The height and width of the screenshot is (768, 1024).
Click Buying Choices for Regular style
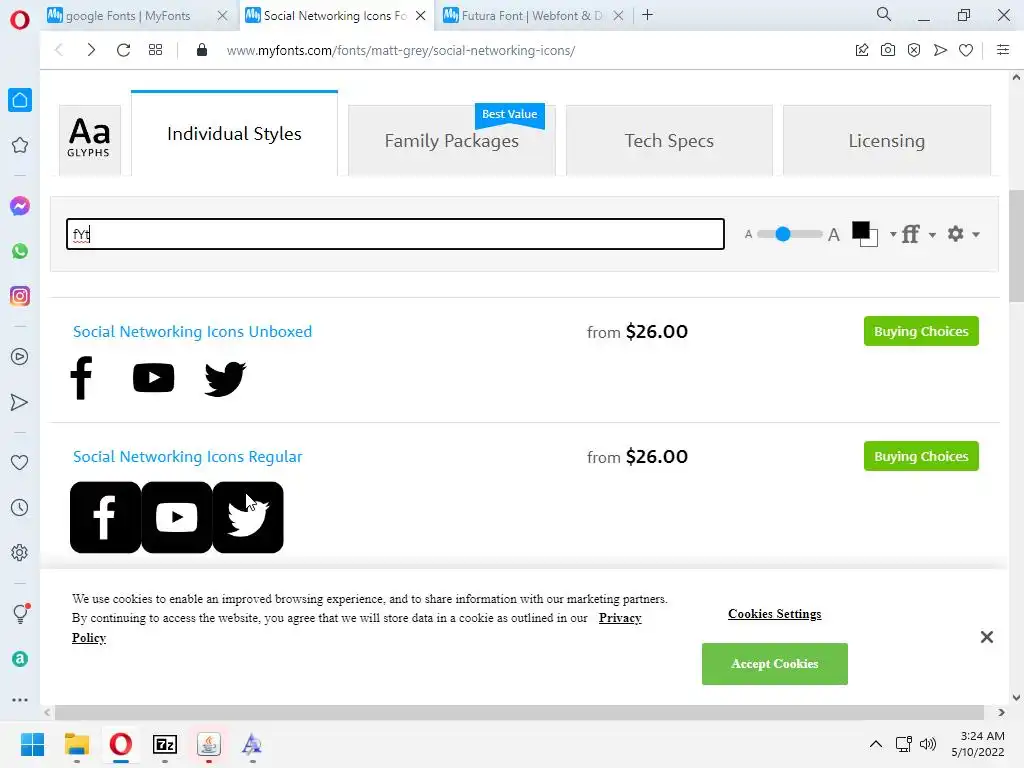[921, 456]
